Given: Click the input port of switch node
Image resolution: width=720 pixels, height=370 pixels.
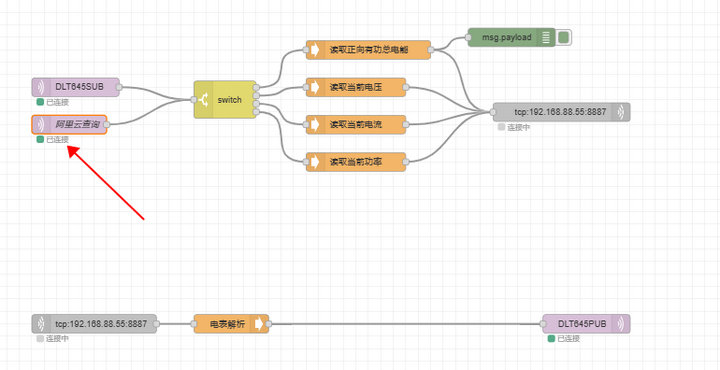Looking at the screenshot, I should [x=194, y=100].
